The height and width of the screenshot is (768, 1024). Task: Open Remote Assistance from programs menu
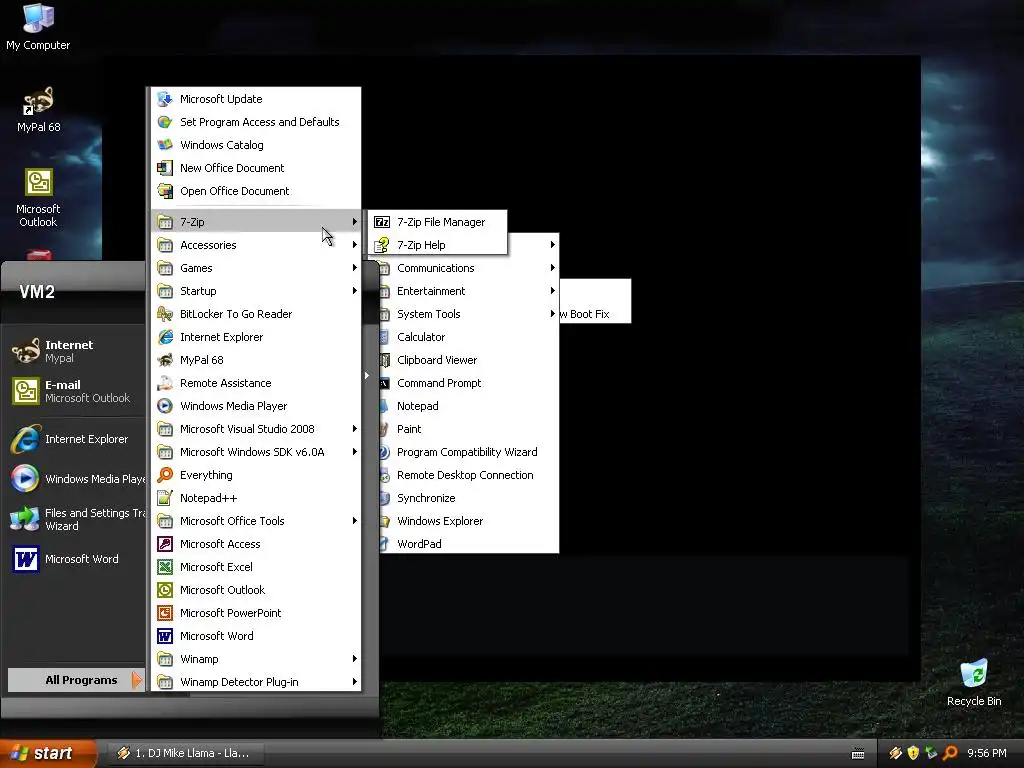(256, 383)
